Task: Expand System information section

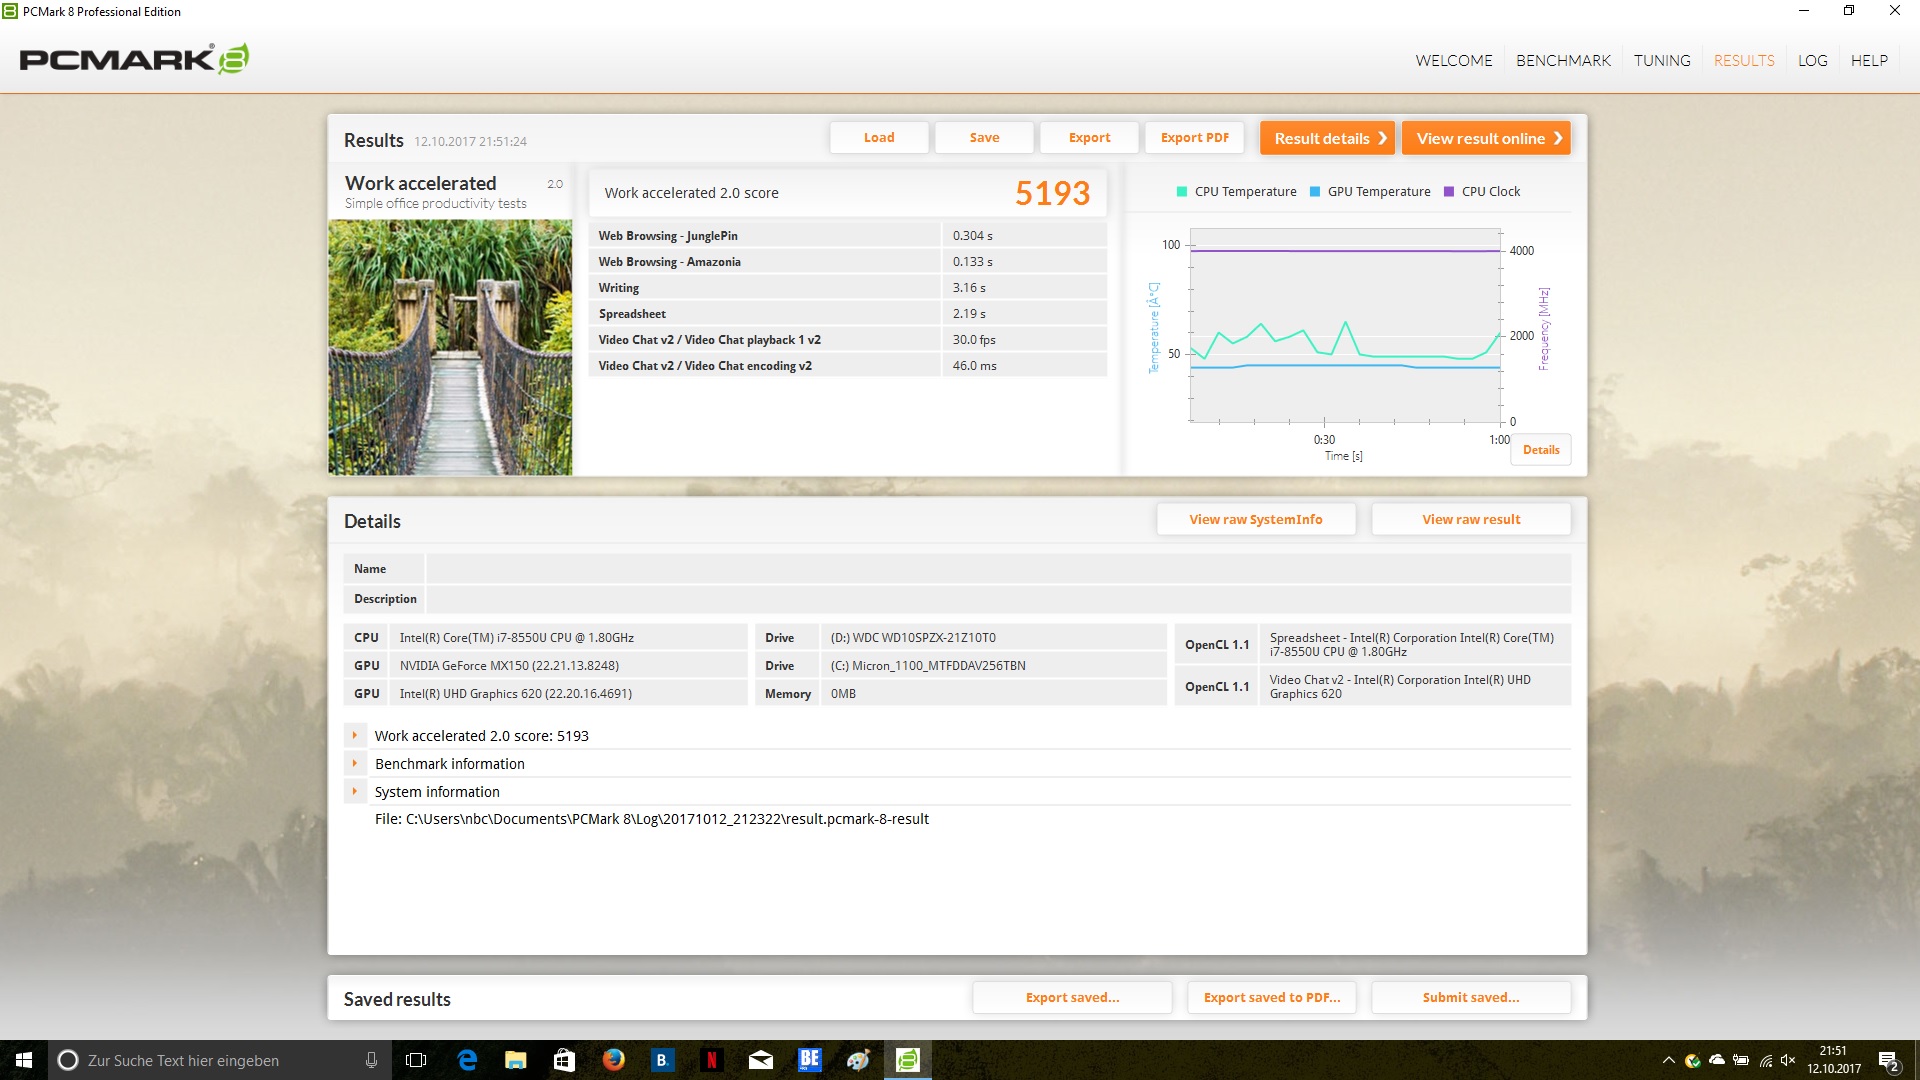Action: point(354,791)
